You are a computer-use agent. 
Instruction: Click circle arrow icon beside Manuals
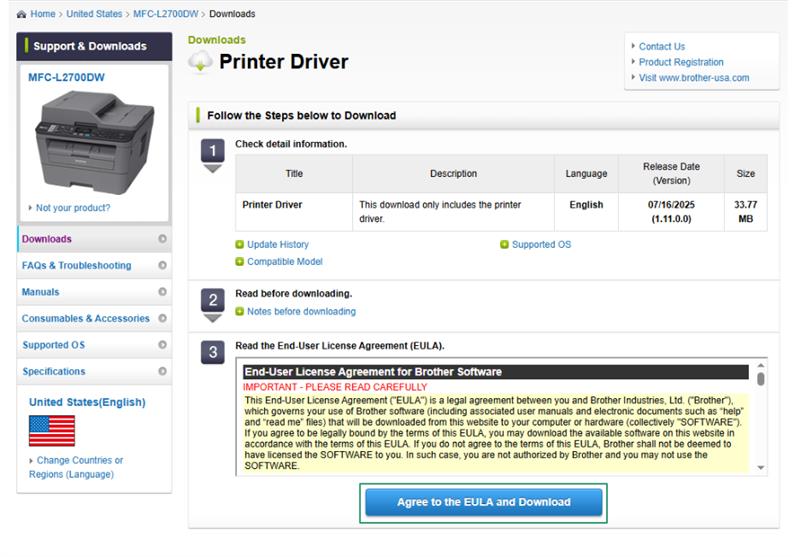(x=162, y=292)
